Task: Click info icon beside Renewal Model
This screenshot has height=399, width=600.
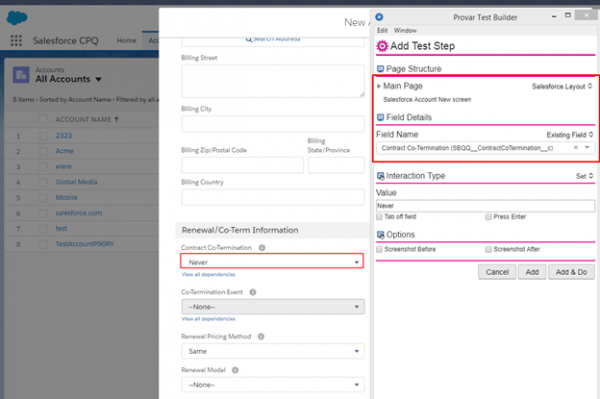Action: point(235,370)
